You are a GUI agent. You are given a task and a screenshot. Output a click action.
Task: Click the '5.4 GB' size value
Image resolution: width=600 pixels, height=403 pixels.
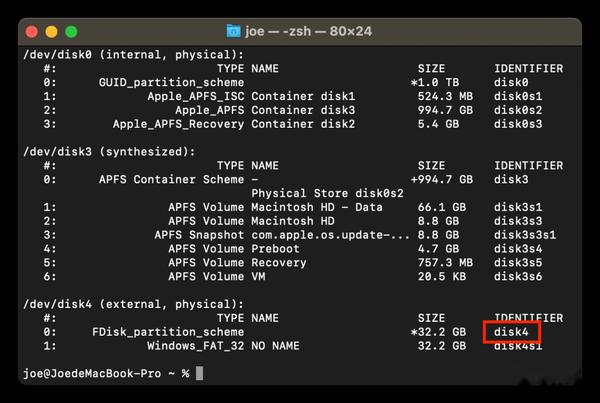438,124
